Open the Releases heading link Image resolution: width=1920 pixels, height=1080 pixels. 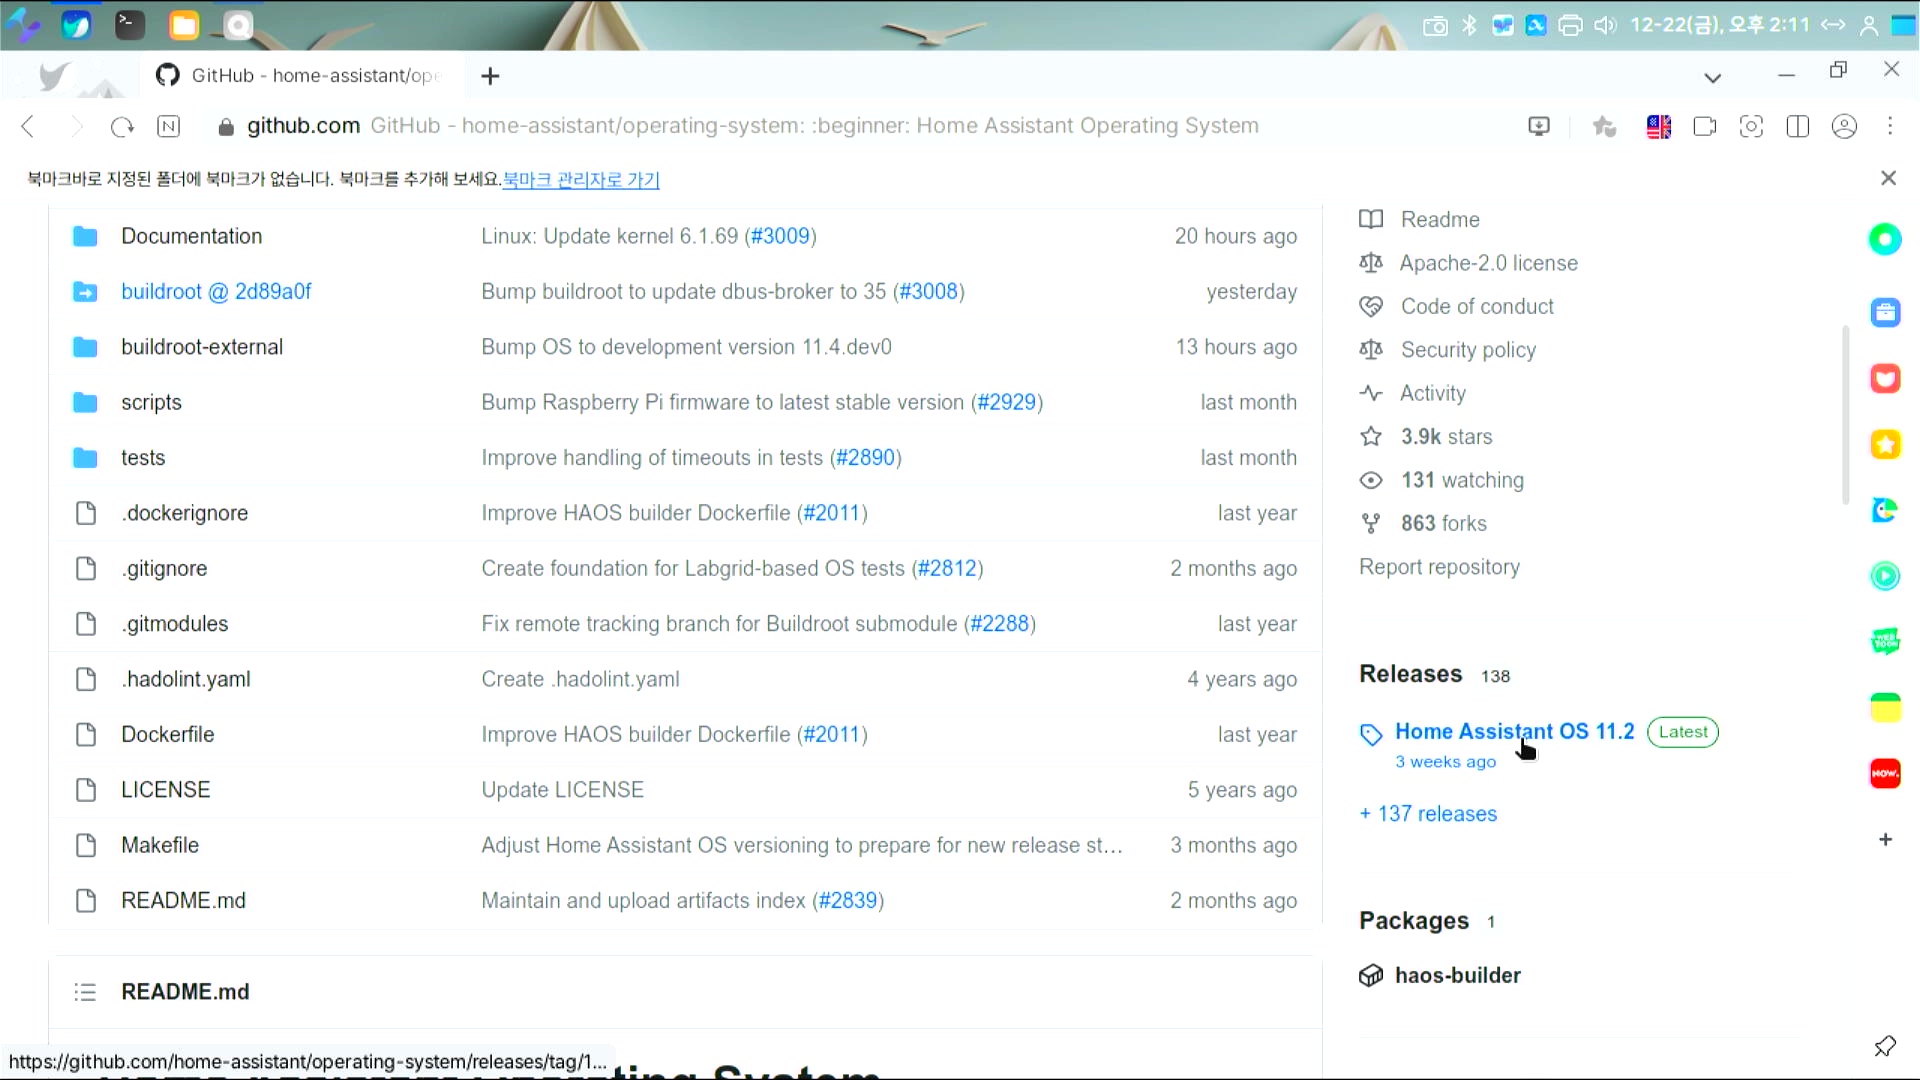click(1410, 674)
